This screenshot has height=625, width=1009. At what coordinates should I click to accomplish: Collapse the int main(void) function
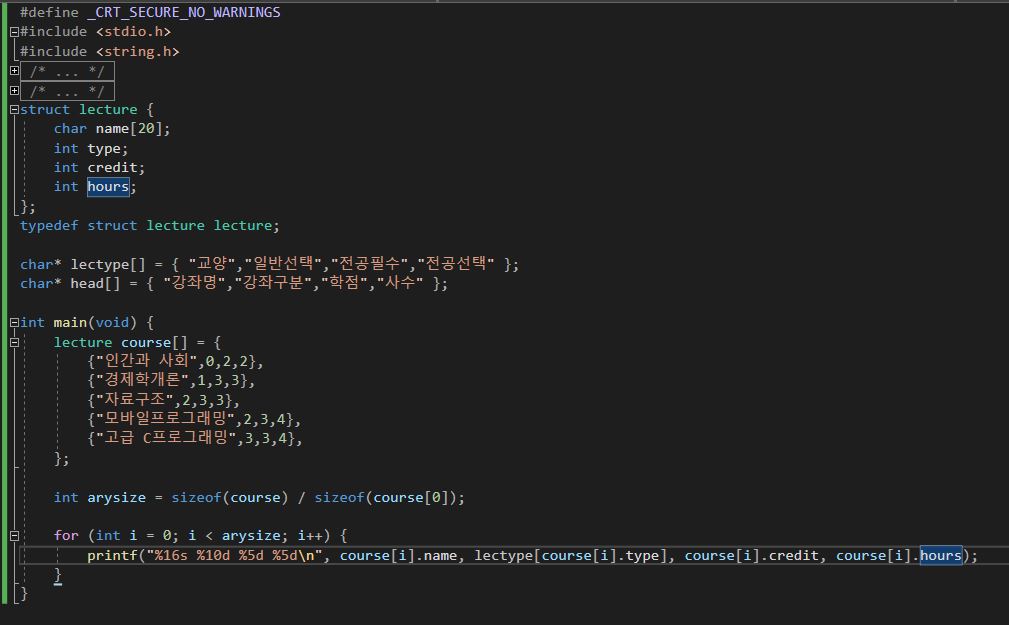(x=14, y=323)
